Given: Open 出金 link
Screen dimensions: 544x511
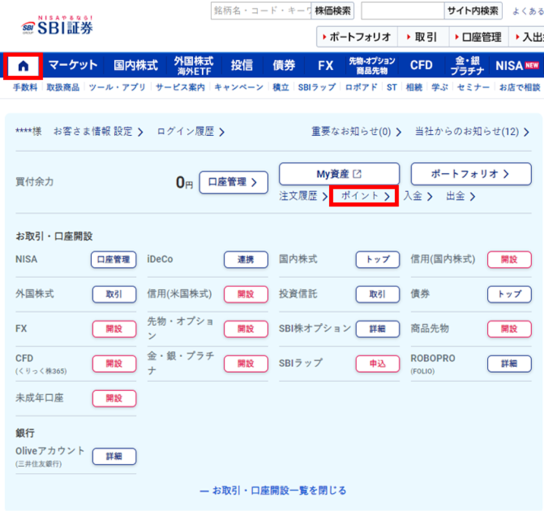Looking at the screenshot, I should click(x=460, y=196).
